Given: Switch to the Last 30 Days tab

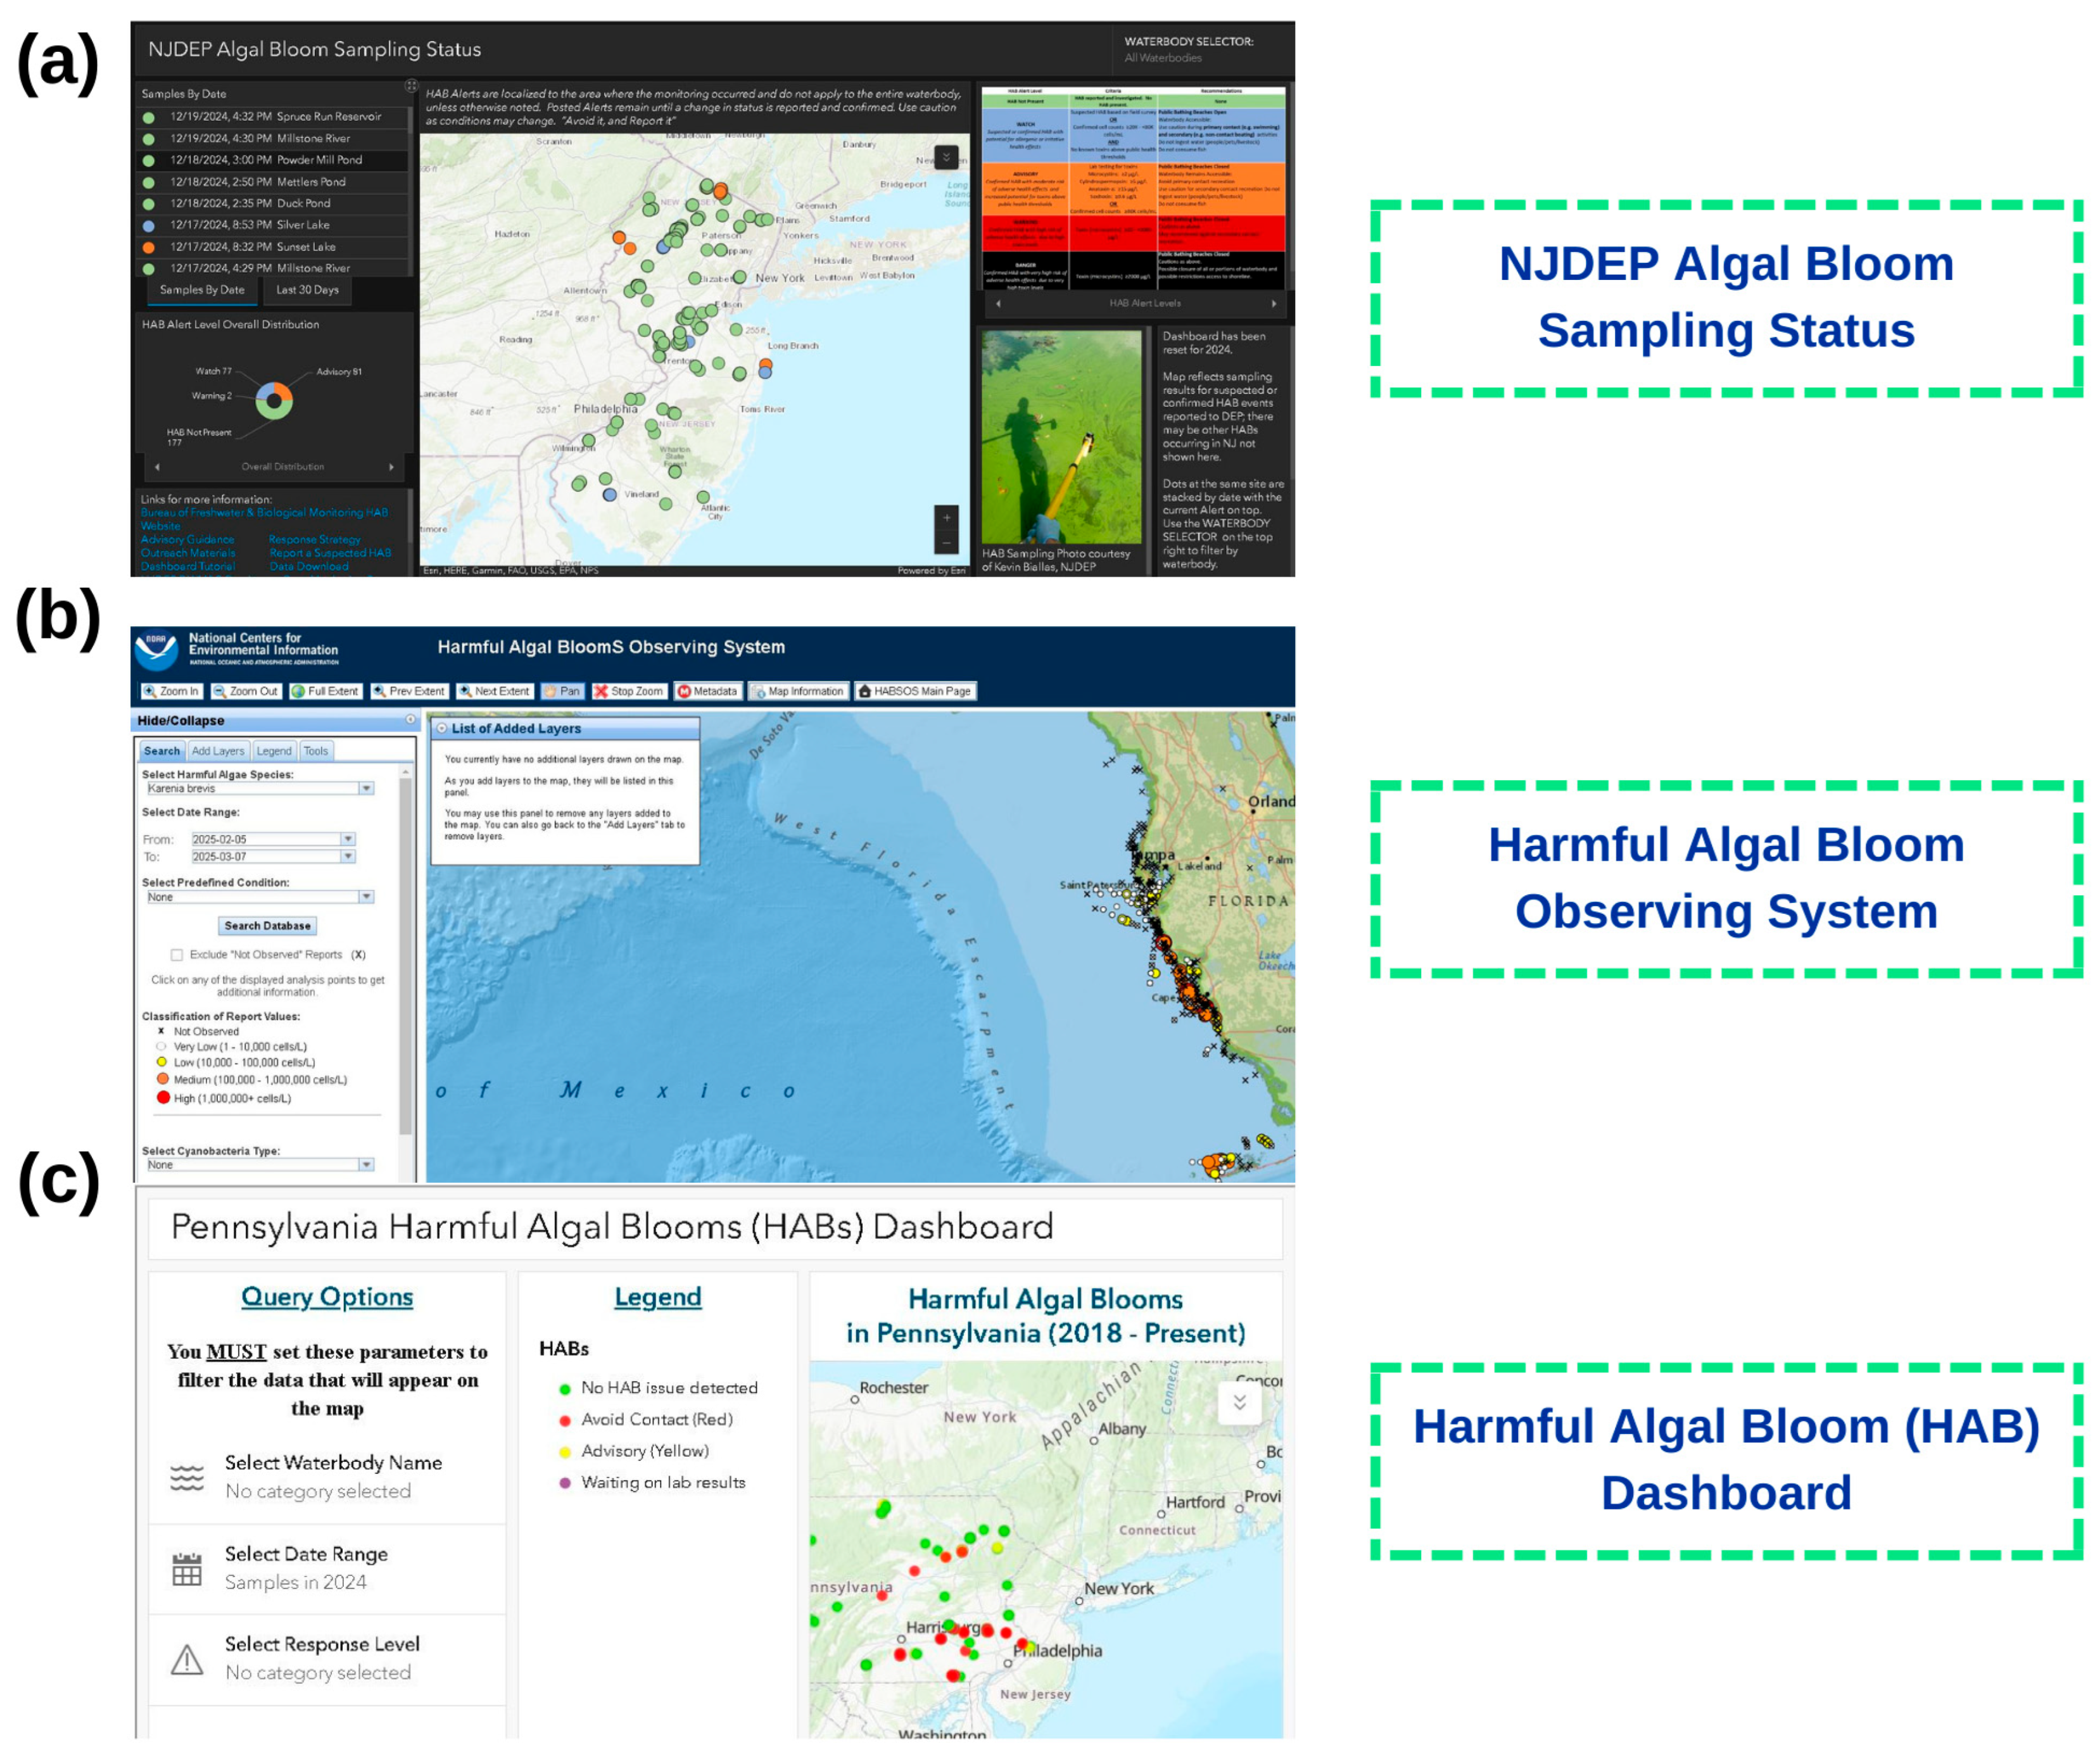Looking at the screenshot, I should pos(307,290).
